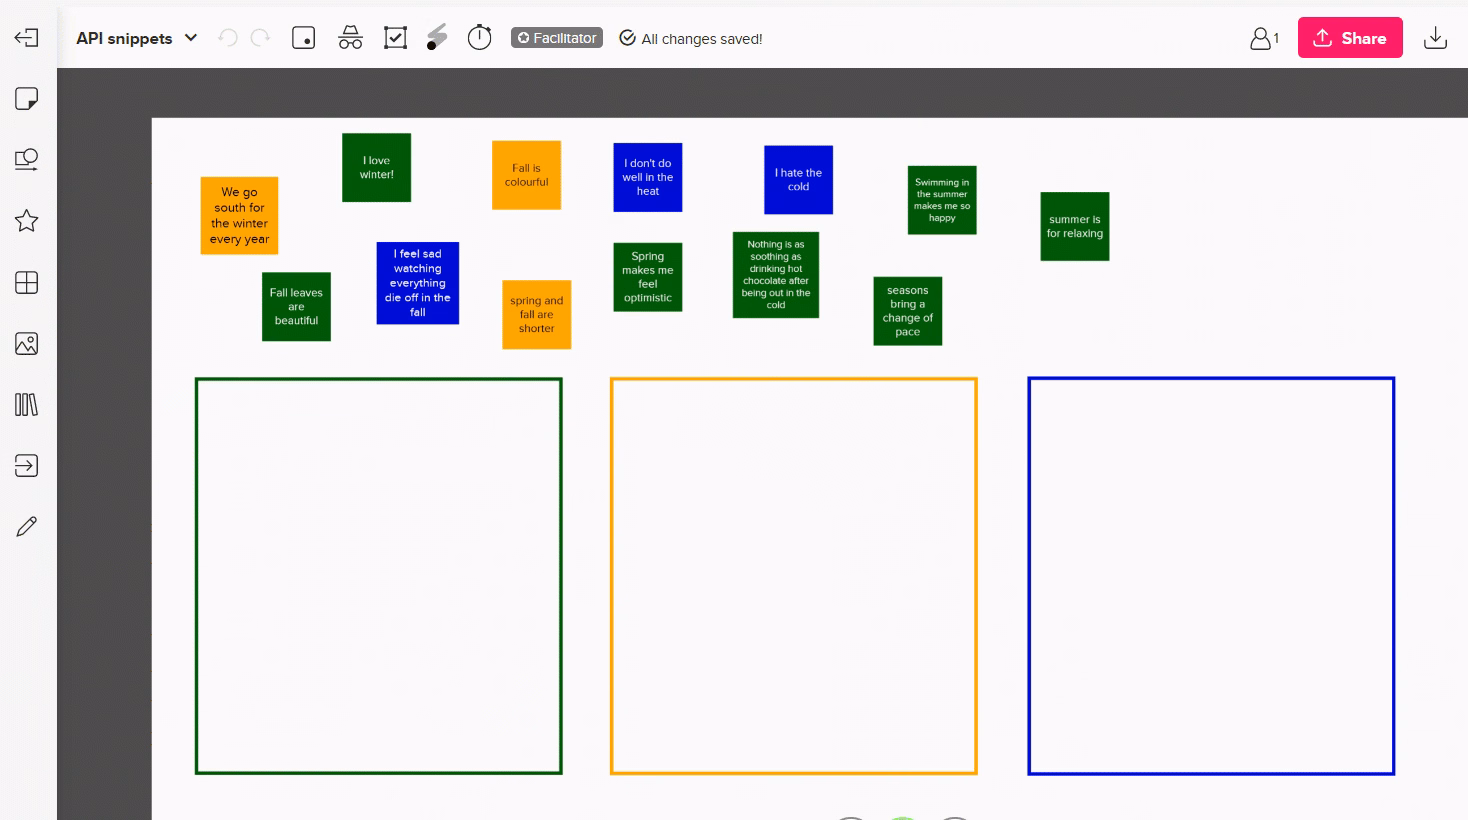Open the grid templates icon in sidebar

(x=27, y=283)
